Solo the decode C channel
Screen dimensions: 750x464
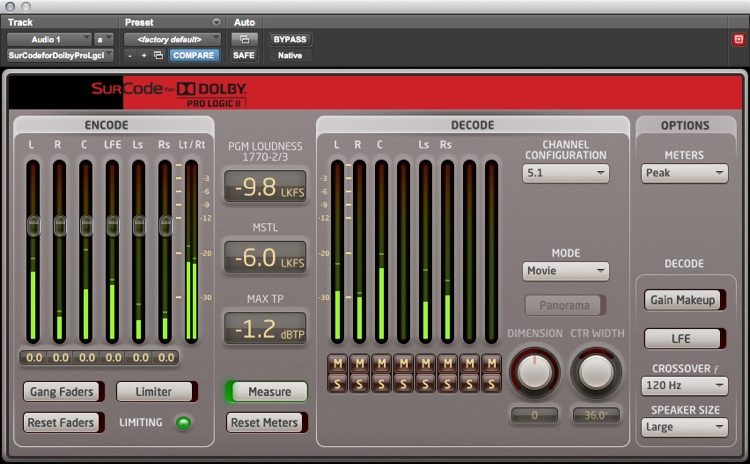coord(382,384)
